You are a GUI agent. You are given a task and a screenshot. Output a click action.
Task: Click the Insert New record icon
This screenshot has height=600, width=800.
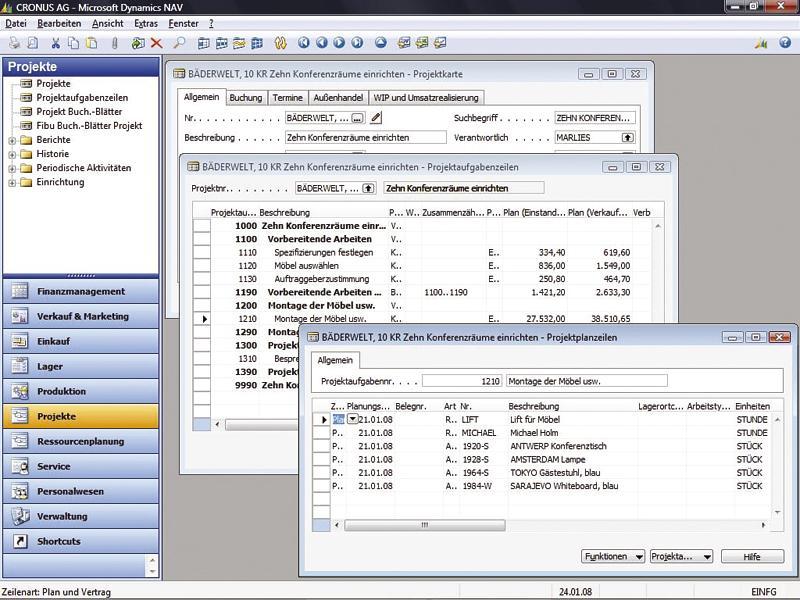click(x=138, y=43)
